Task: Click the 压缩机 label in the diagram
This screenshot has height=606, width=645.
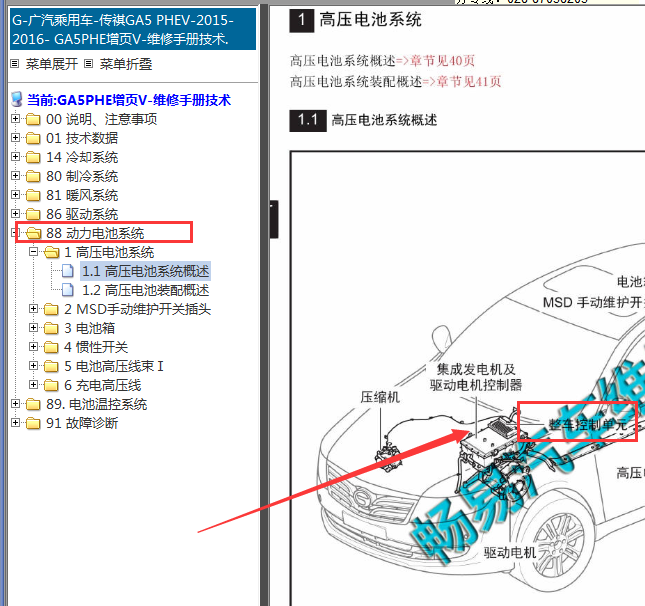Action: 380,397
